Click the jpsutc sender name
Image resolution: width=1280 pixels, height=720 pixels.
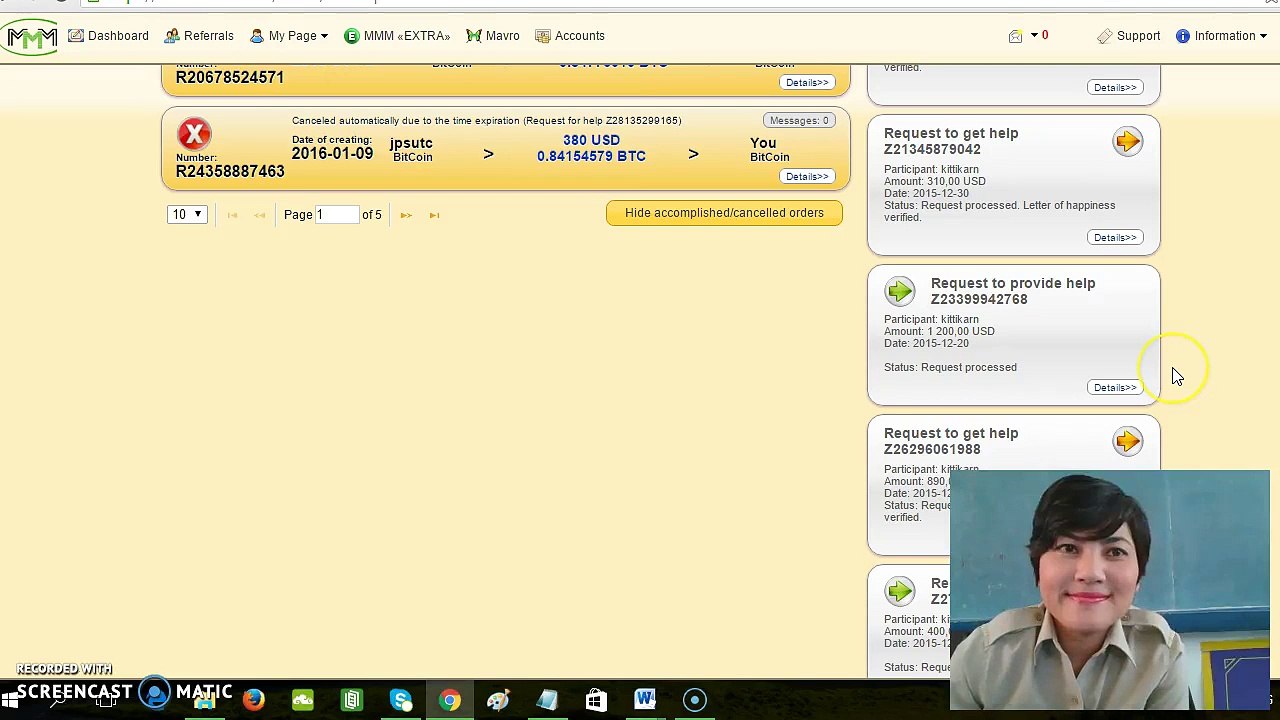coord(411,143)
